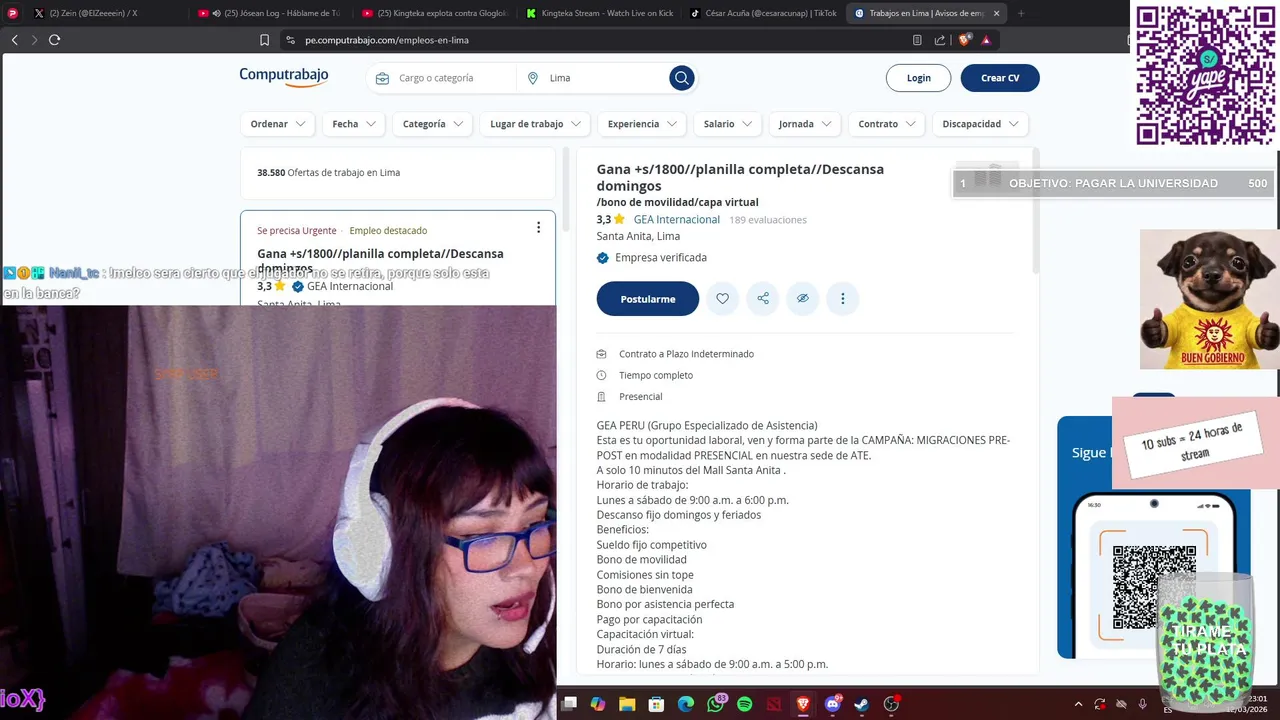Bookmark this page with the bookmark icon
1280x720 pixels.
click(x=264, y=40)
